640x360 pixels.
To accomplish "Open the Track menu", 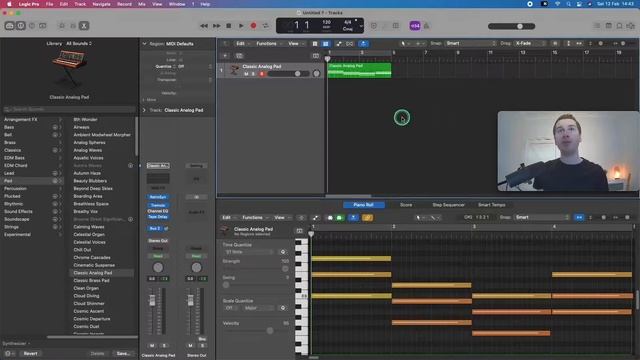I will click(80, 4).
